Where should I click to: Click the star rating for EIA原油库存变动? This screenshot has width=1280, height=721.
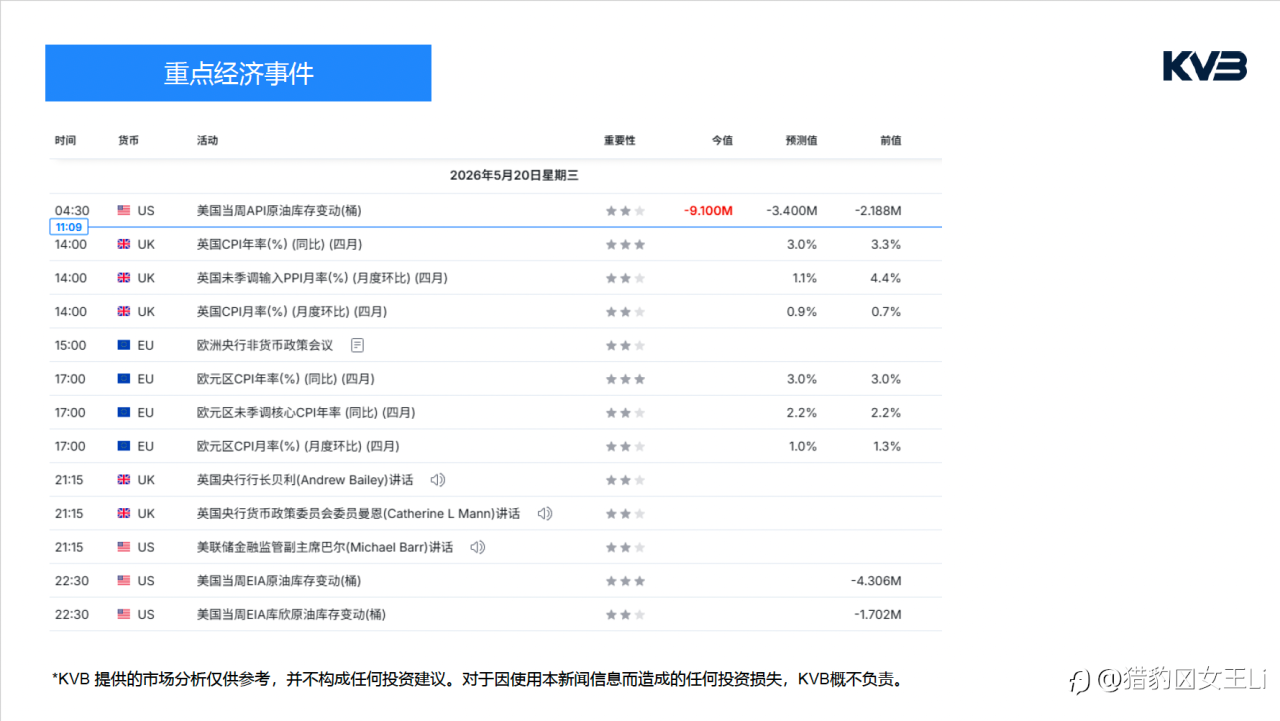pos(625,581)
